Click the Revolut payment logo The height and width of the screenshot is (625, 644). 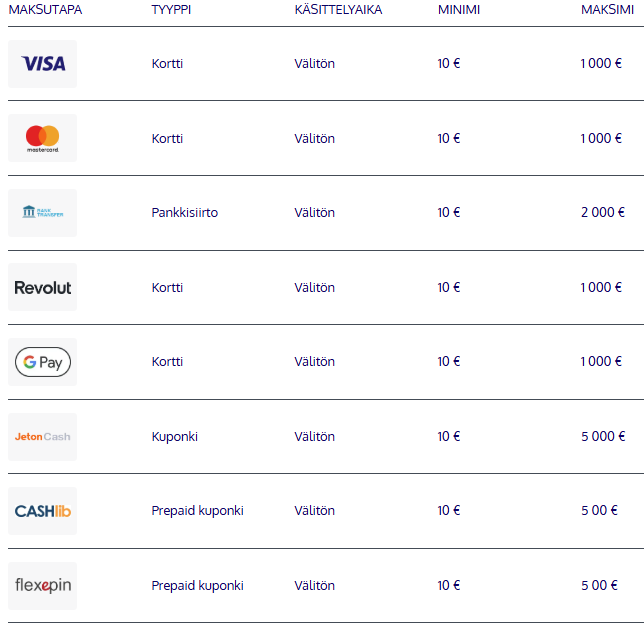pos(43,287)
